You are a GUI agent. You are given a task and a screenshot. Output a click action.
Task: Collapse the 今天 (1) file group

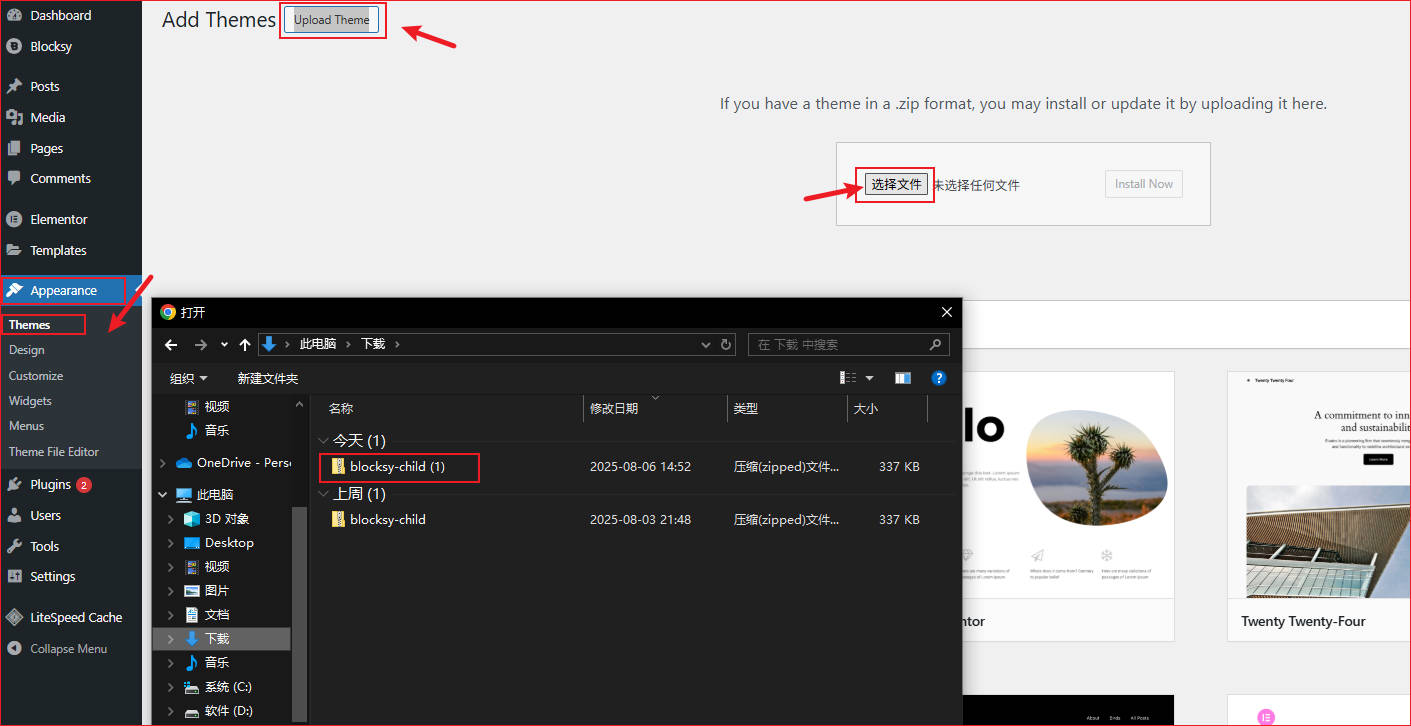323,440
